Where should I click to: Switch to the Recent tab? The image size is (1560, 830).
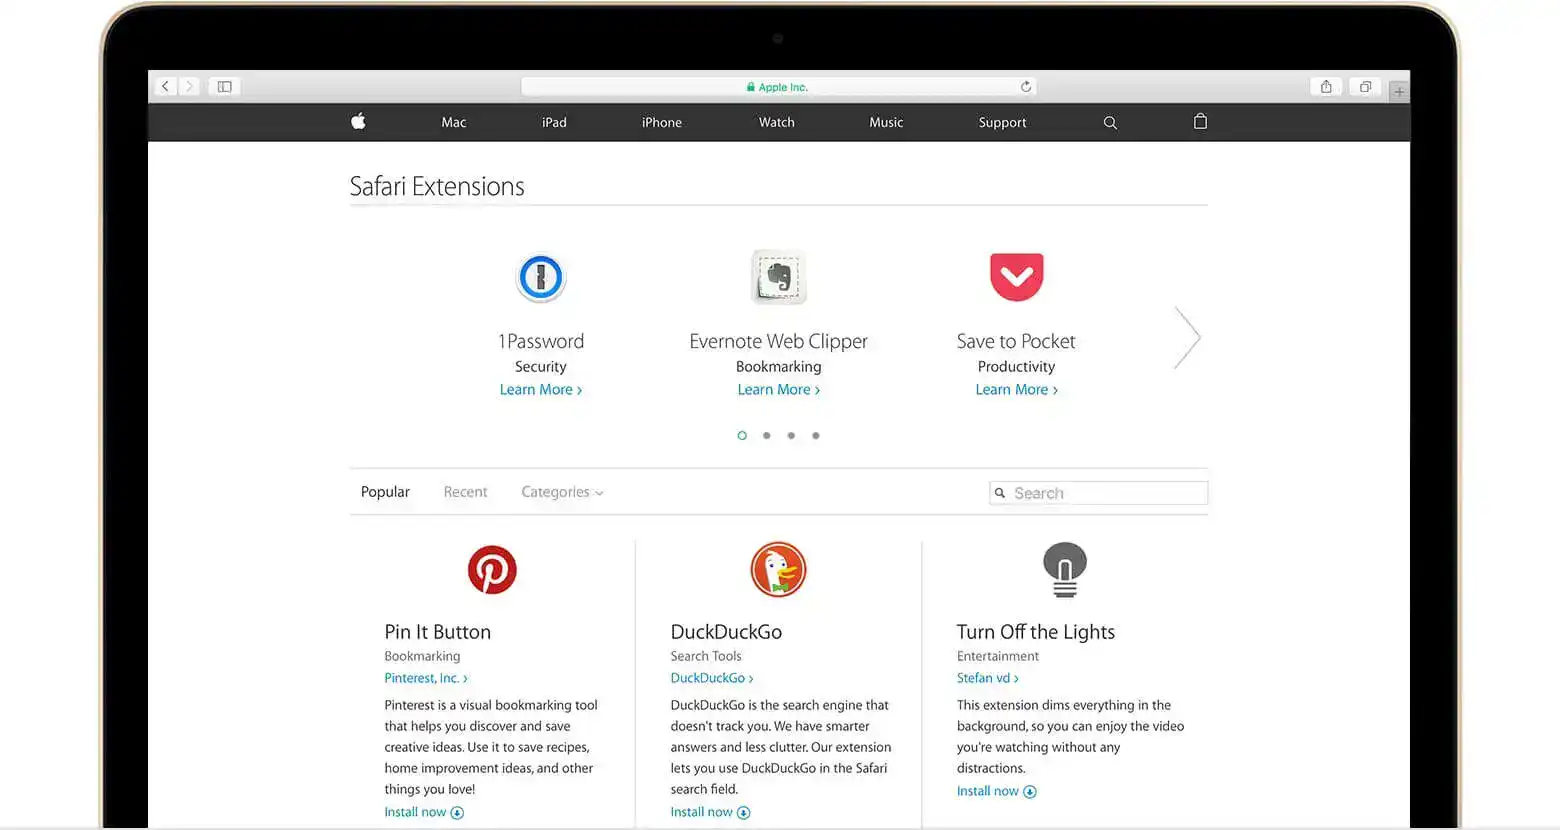pos(465,492)
